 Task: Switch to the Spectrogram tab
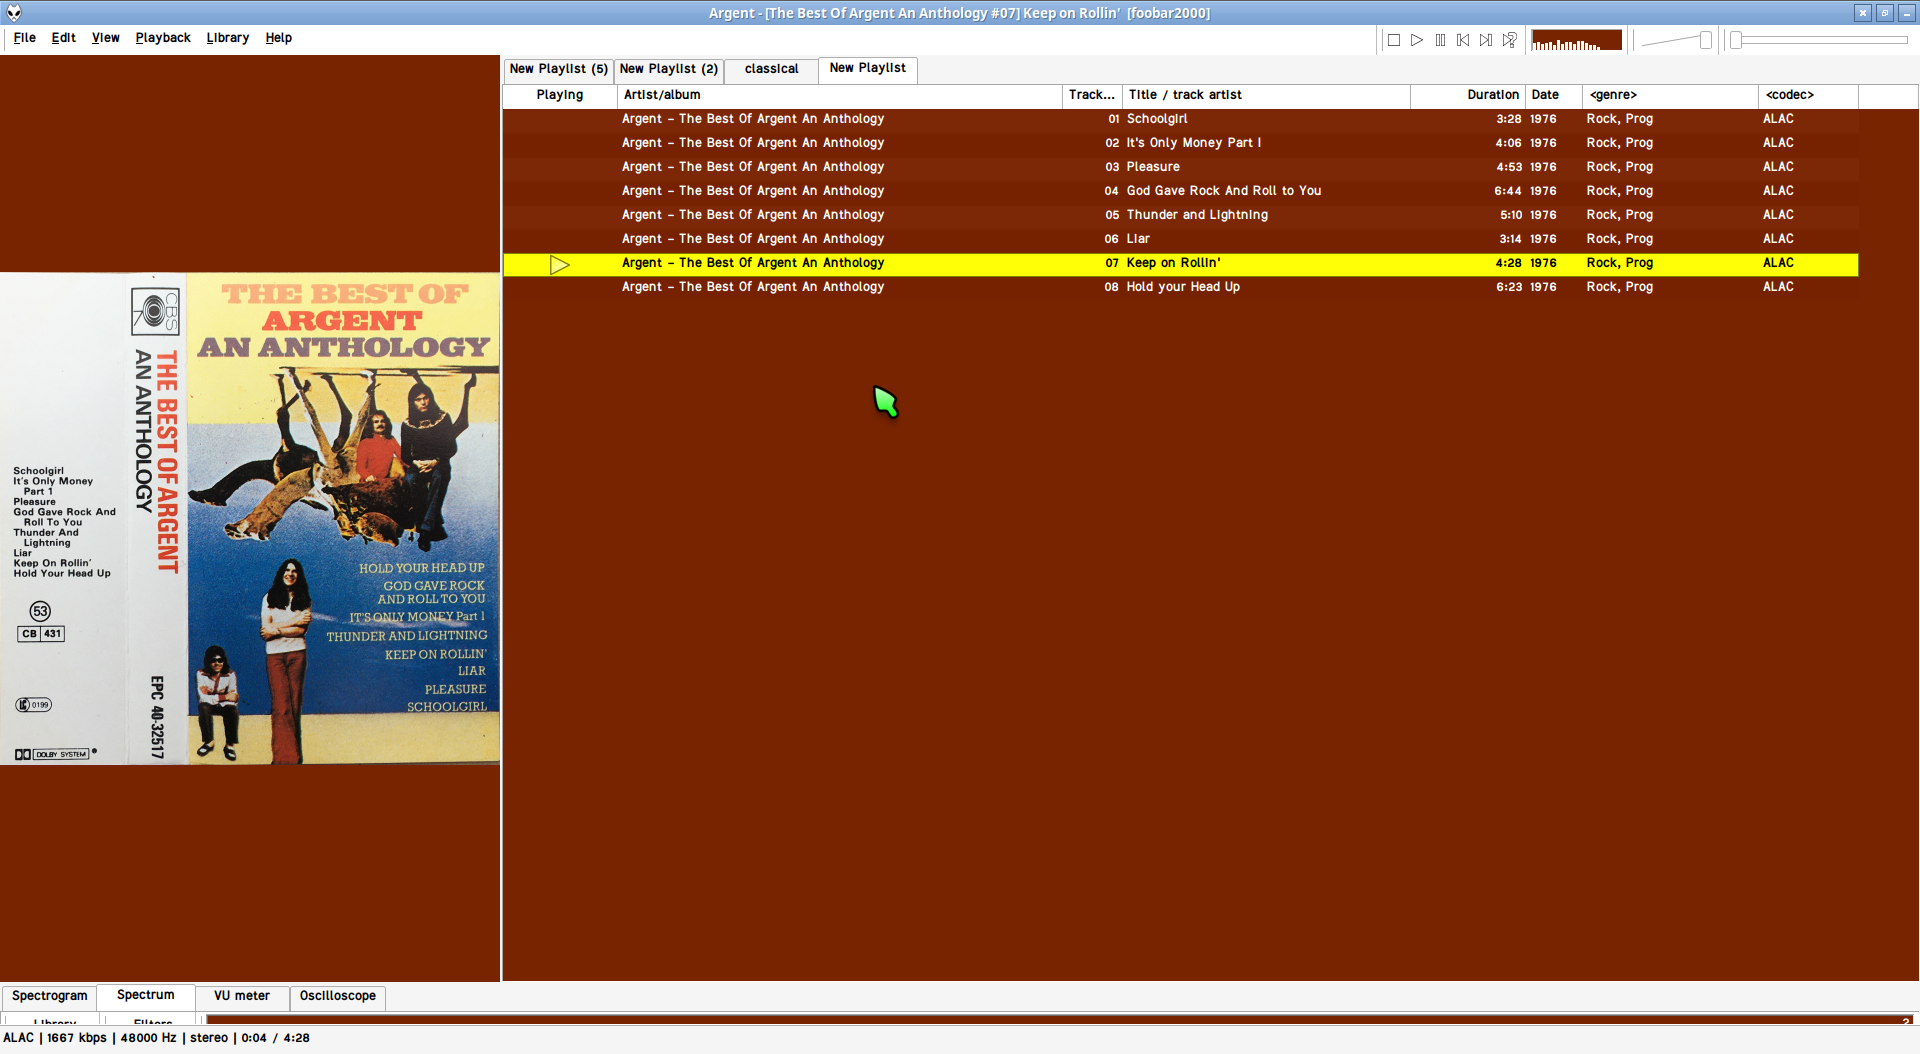point(50,996)
